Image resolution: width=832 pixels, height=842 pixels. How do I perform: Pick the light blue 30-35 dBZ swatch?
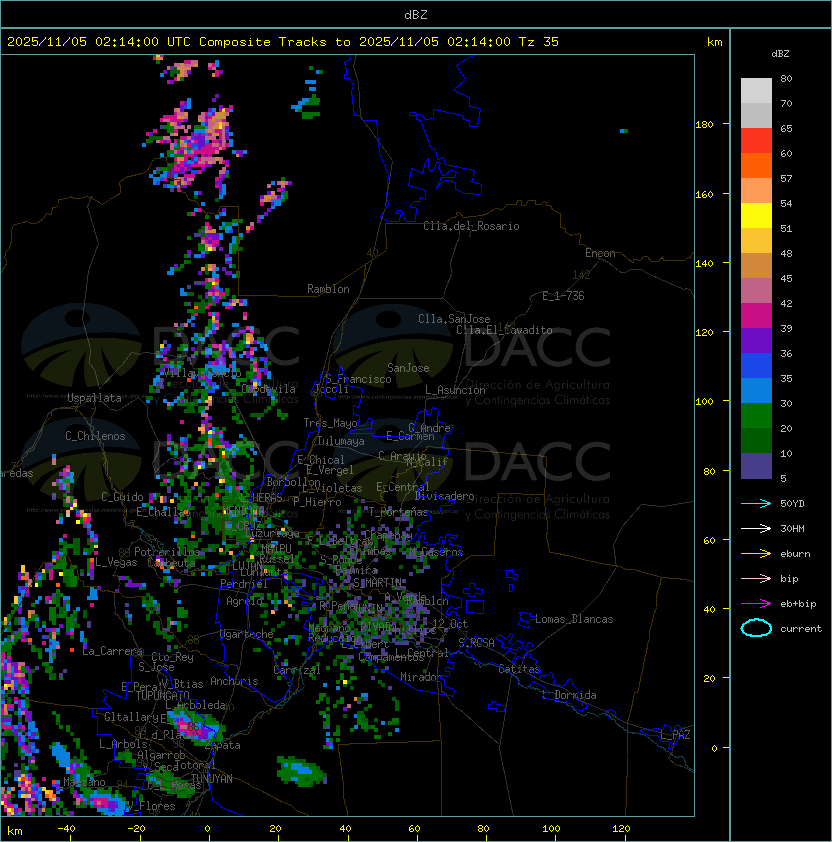point(756,390)
